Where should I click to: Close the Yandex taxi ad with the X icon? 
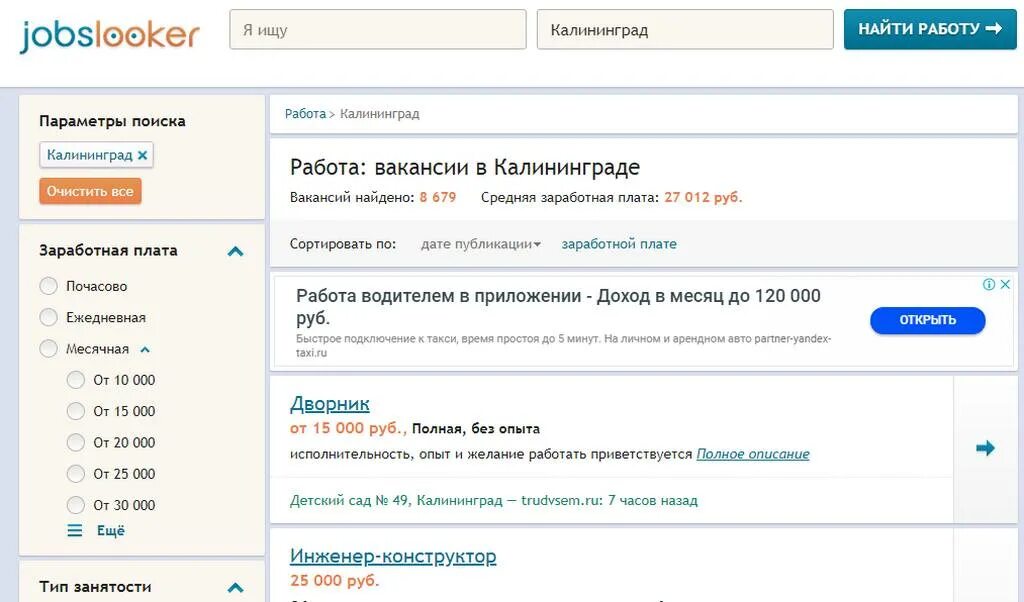tap(1005, 284)
